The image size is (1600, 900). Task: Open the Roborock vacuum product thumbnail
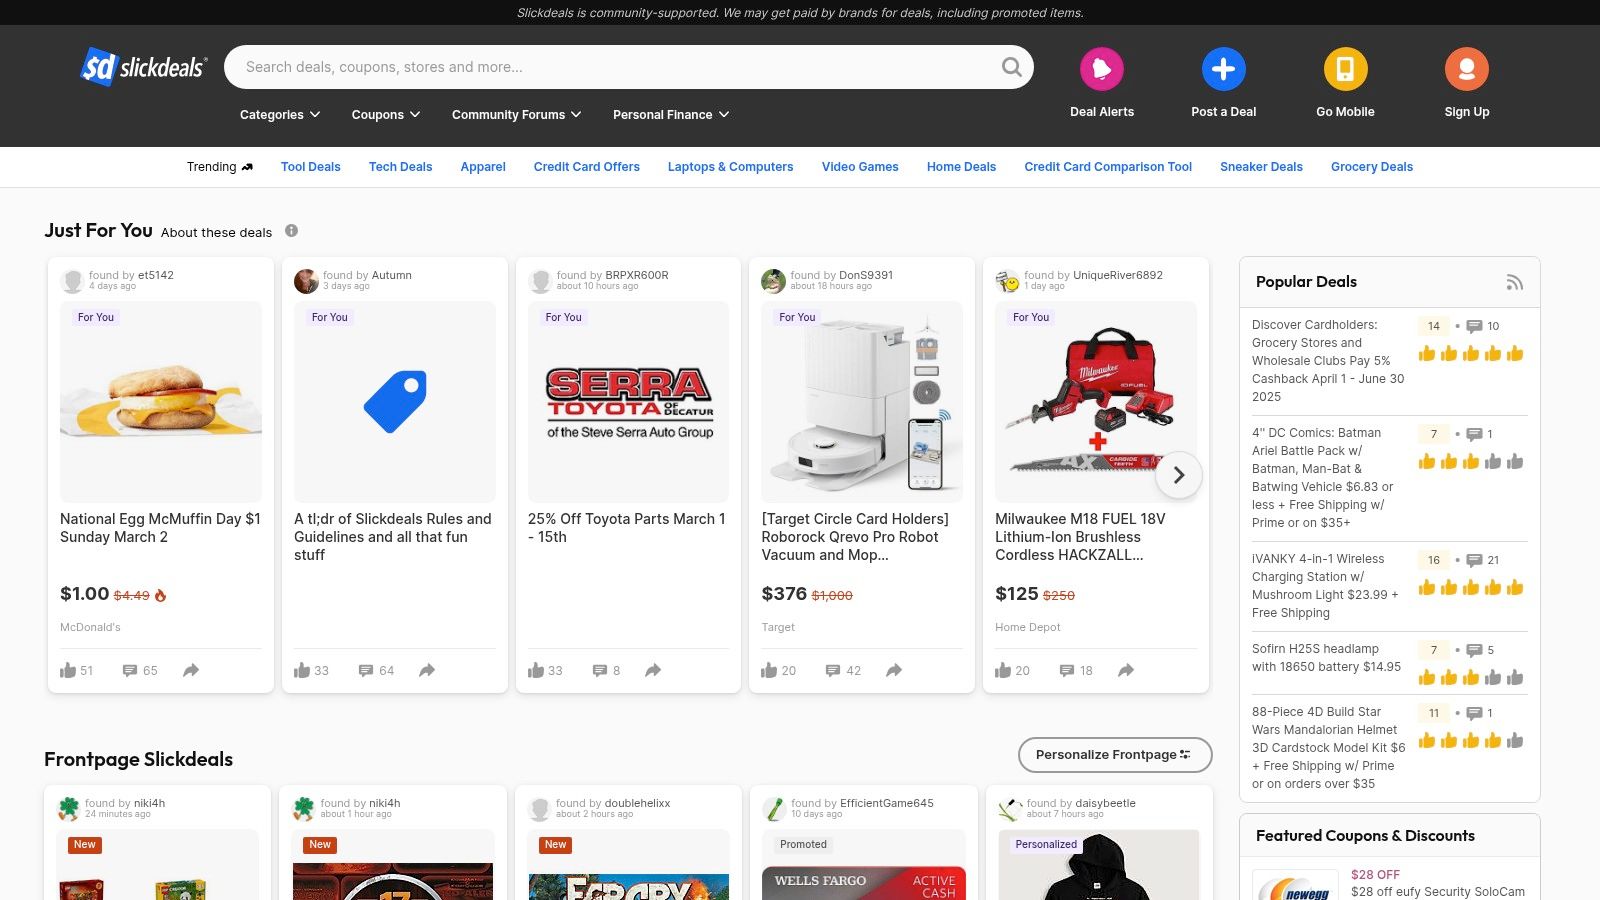(x=862, y=402)
